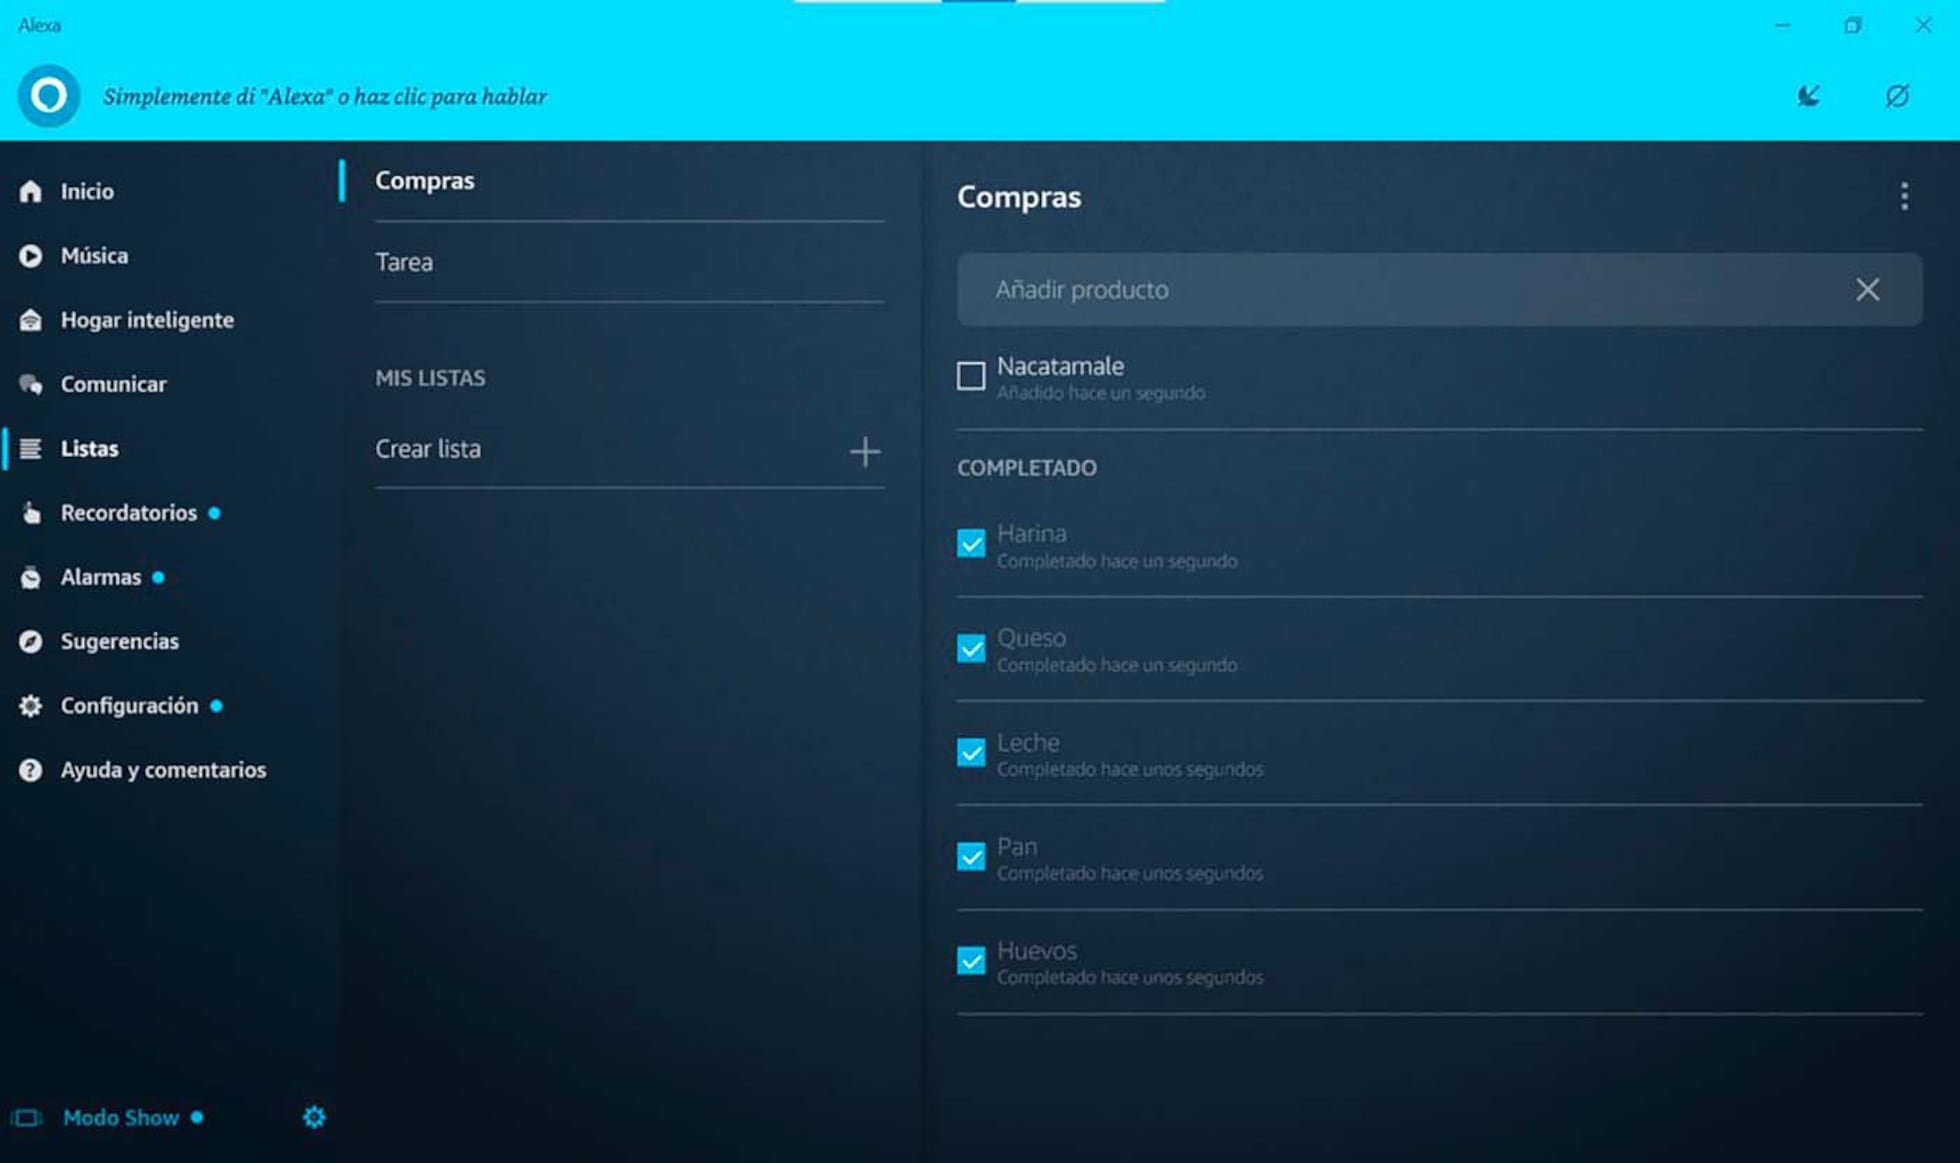Screen dimensions: 1960x1163
Task: Uncheck the Huevos checkbox
Action: [x=970, y=961]
